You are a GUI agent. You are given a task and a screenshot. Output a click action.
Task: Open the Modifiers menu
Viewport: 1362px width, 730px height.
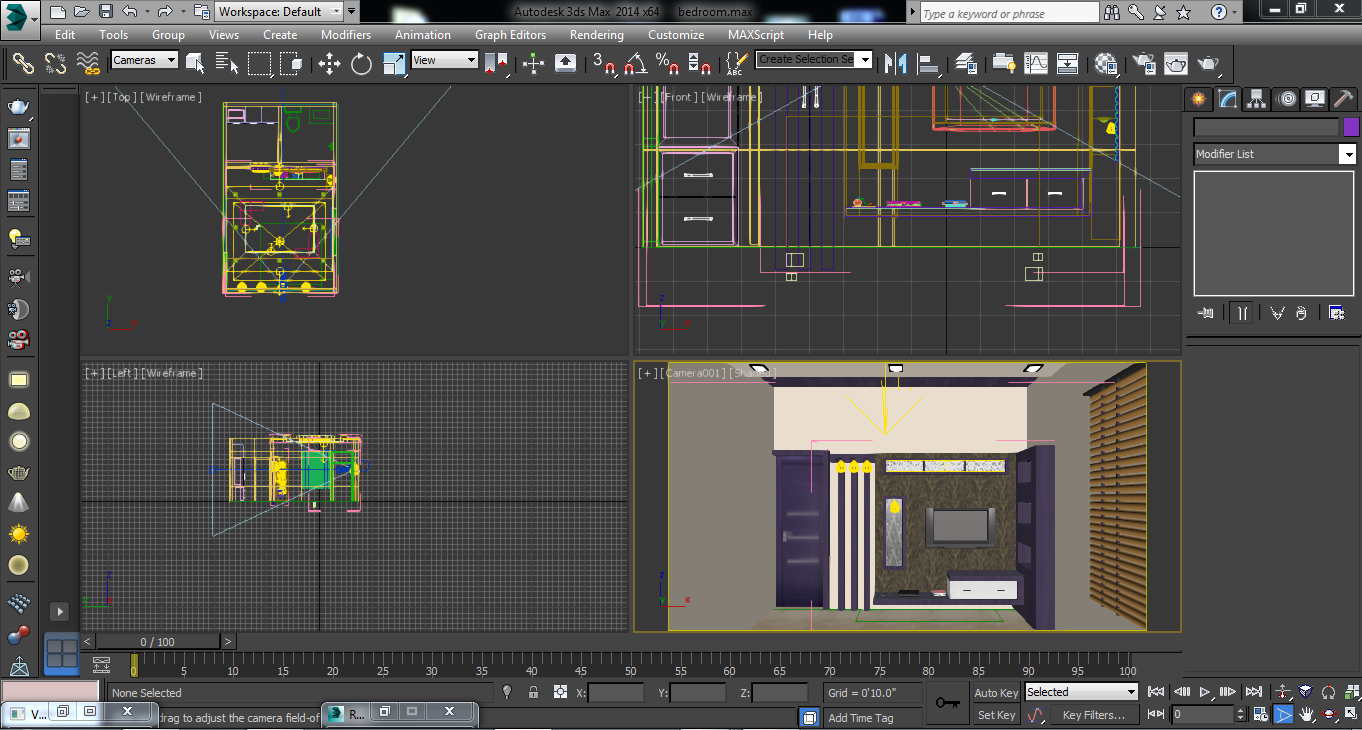[x=346, y=35]
